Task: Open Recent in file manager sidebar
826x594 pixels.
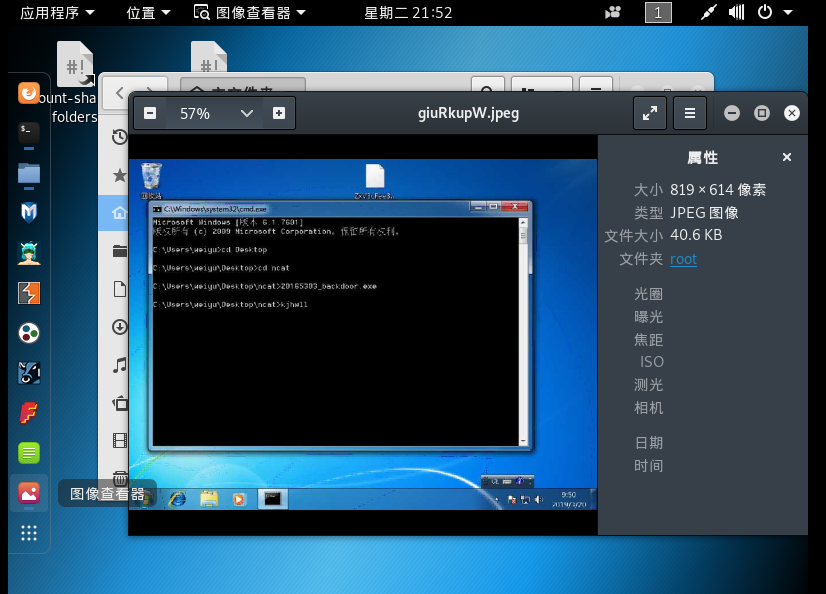Action: pos(120,137)
